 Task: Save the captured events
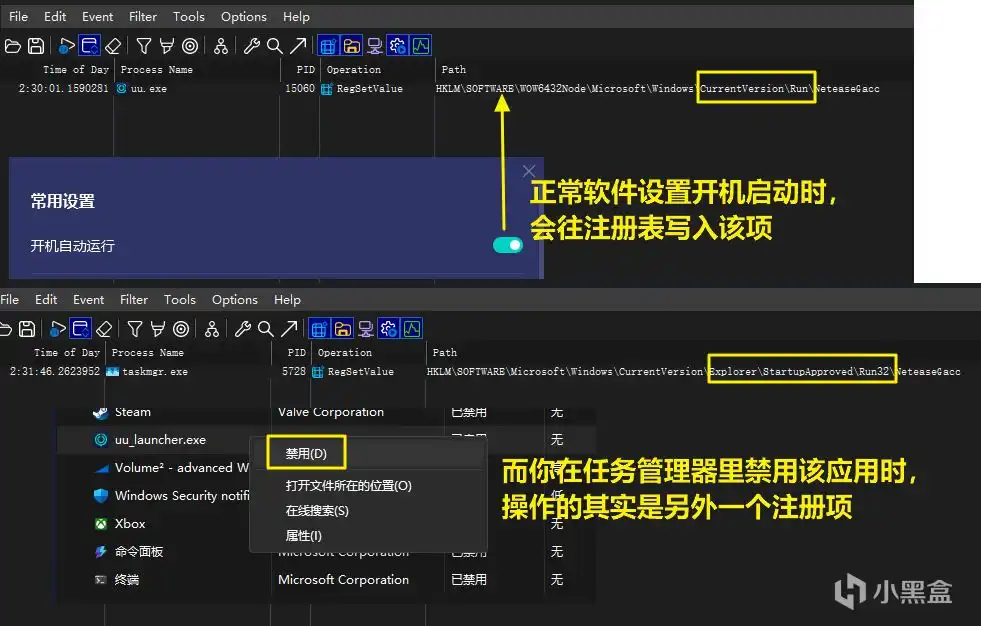[36, 45]
